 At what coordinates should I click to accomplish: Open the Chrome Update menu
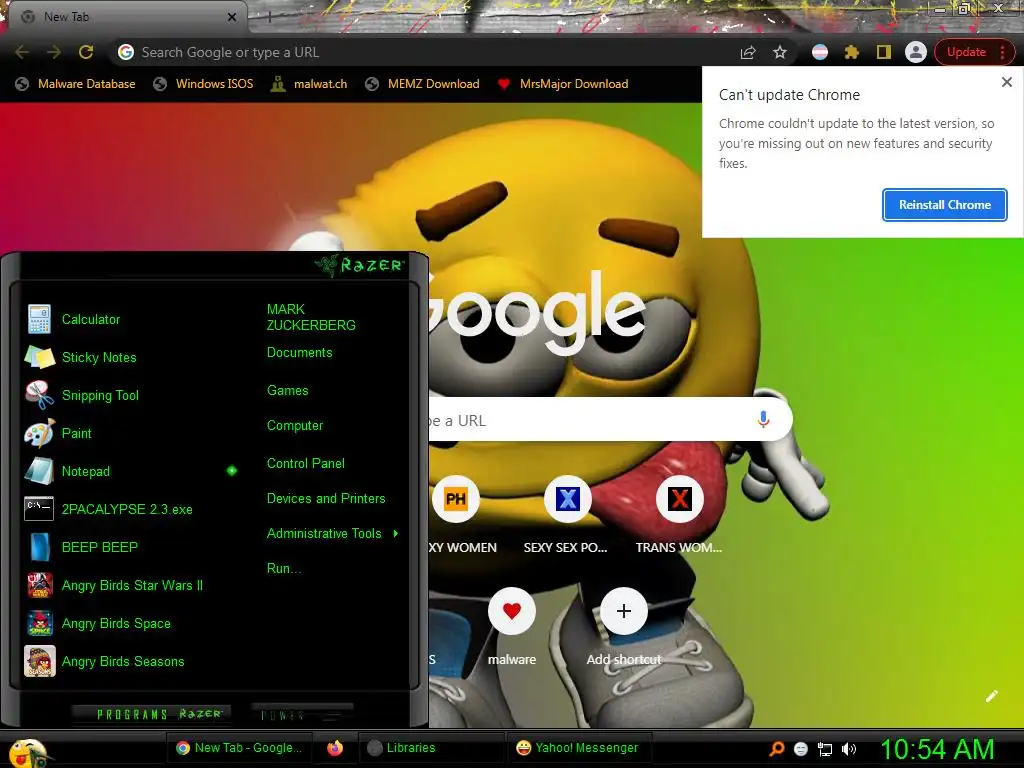pyautogui.click(x=974, y=52)
